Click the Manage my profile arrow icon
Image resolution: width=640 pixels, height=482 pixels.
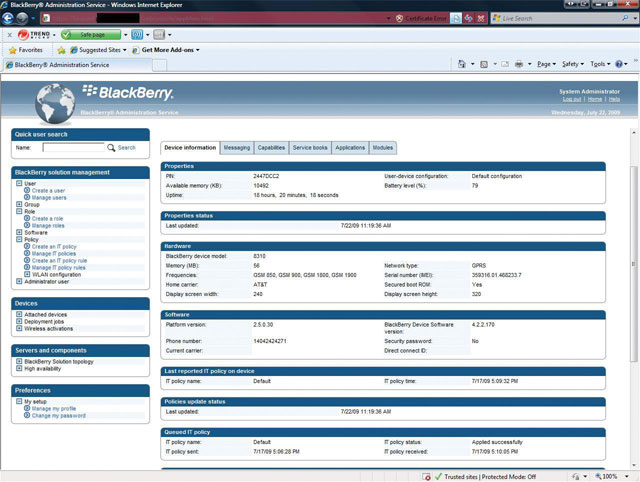[27, 408]
